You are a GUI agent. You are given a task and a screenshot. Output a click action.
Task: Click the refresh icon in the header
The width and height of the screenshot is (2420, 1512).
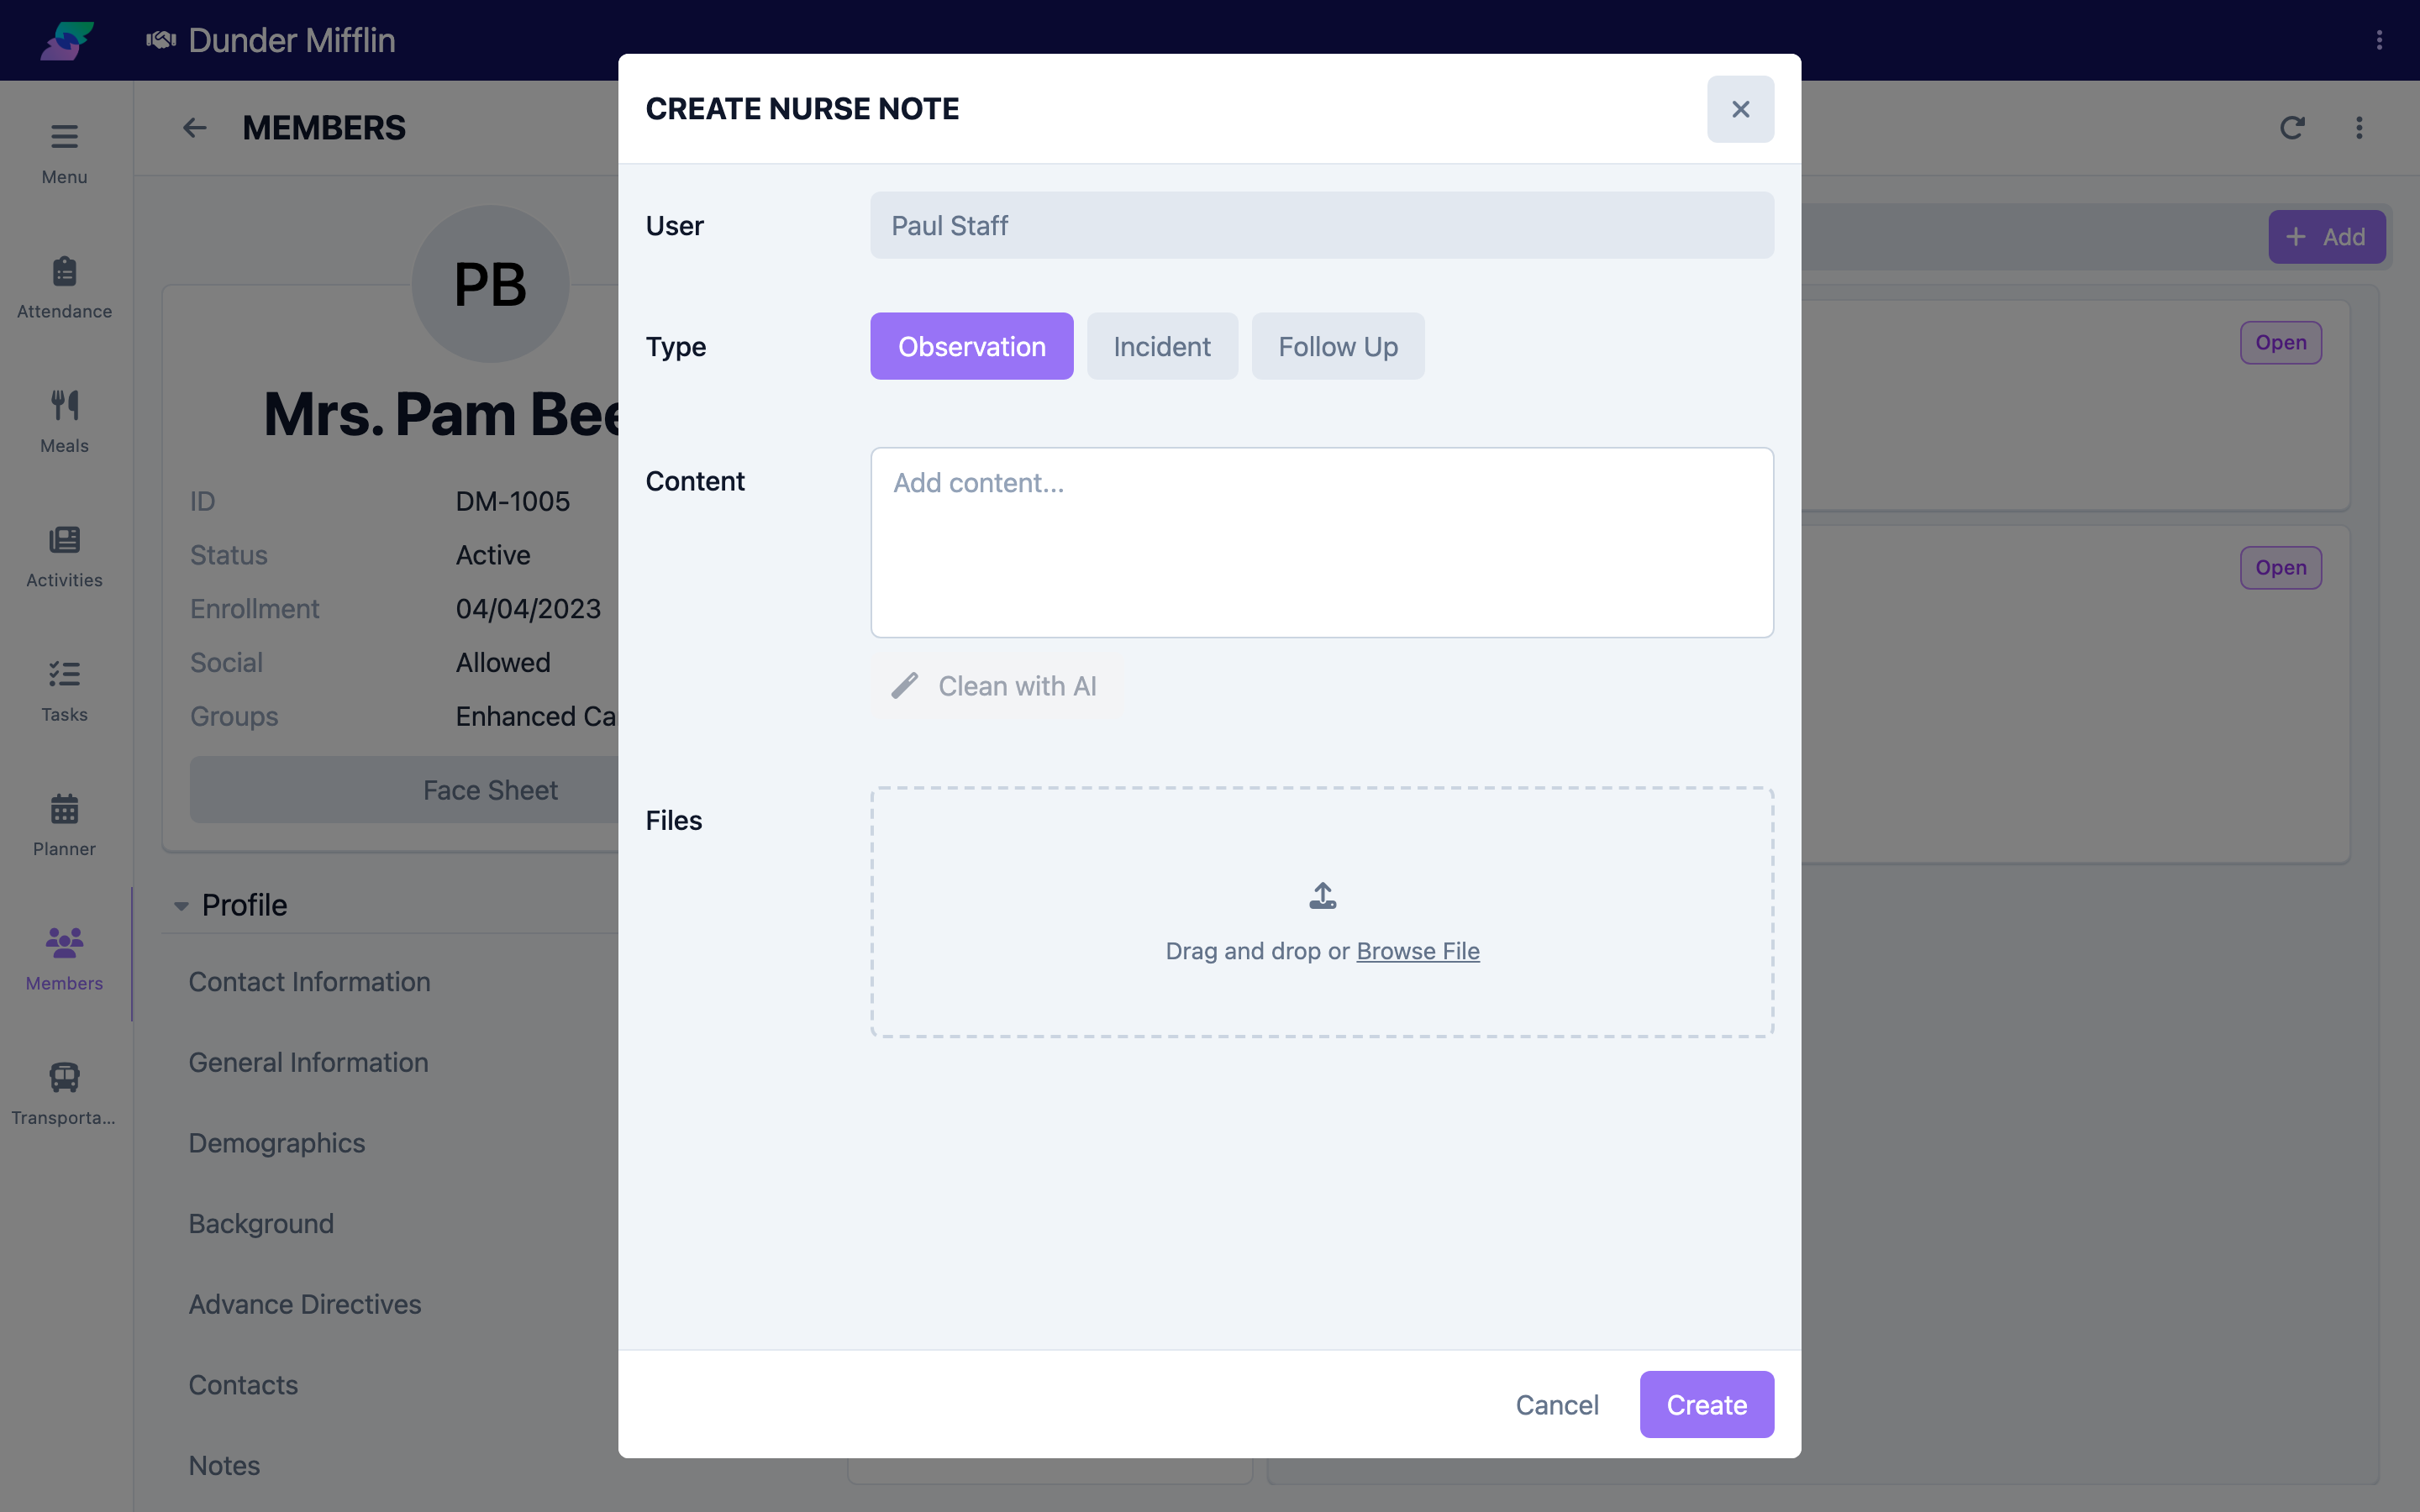tap(2292, 128)
